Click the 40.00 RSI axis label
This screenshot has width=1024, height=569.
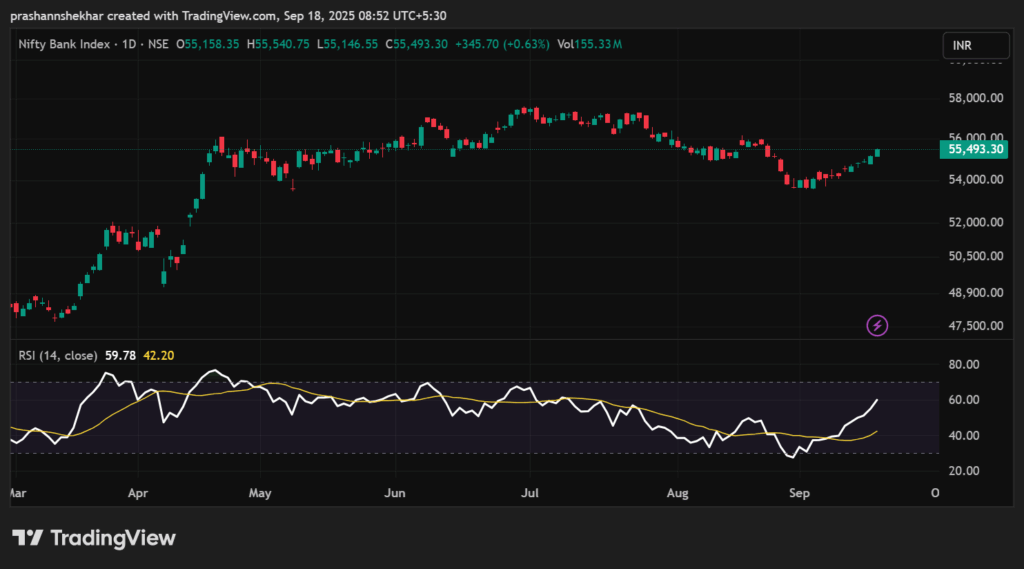tap(964, 436)
